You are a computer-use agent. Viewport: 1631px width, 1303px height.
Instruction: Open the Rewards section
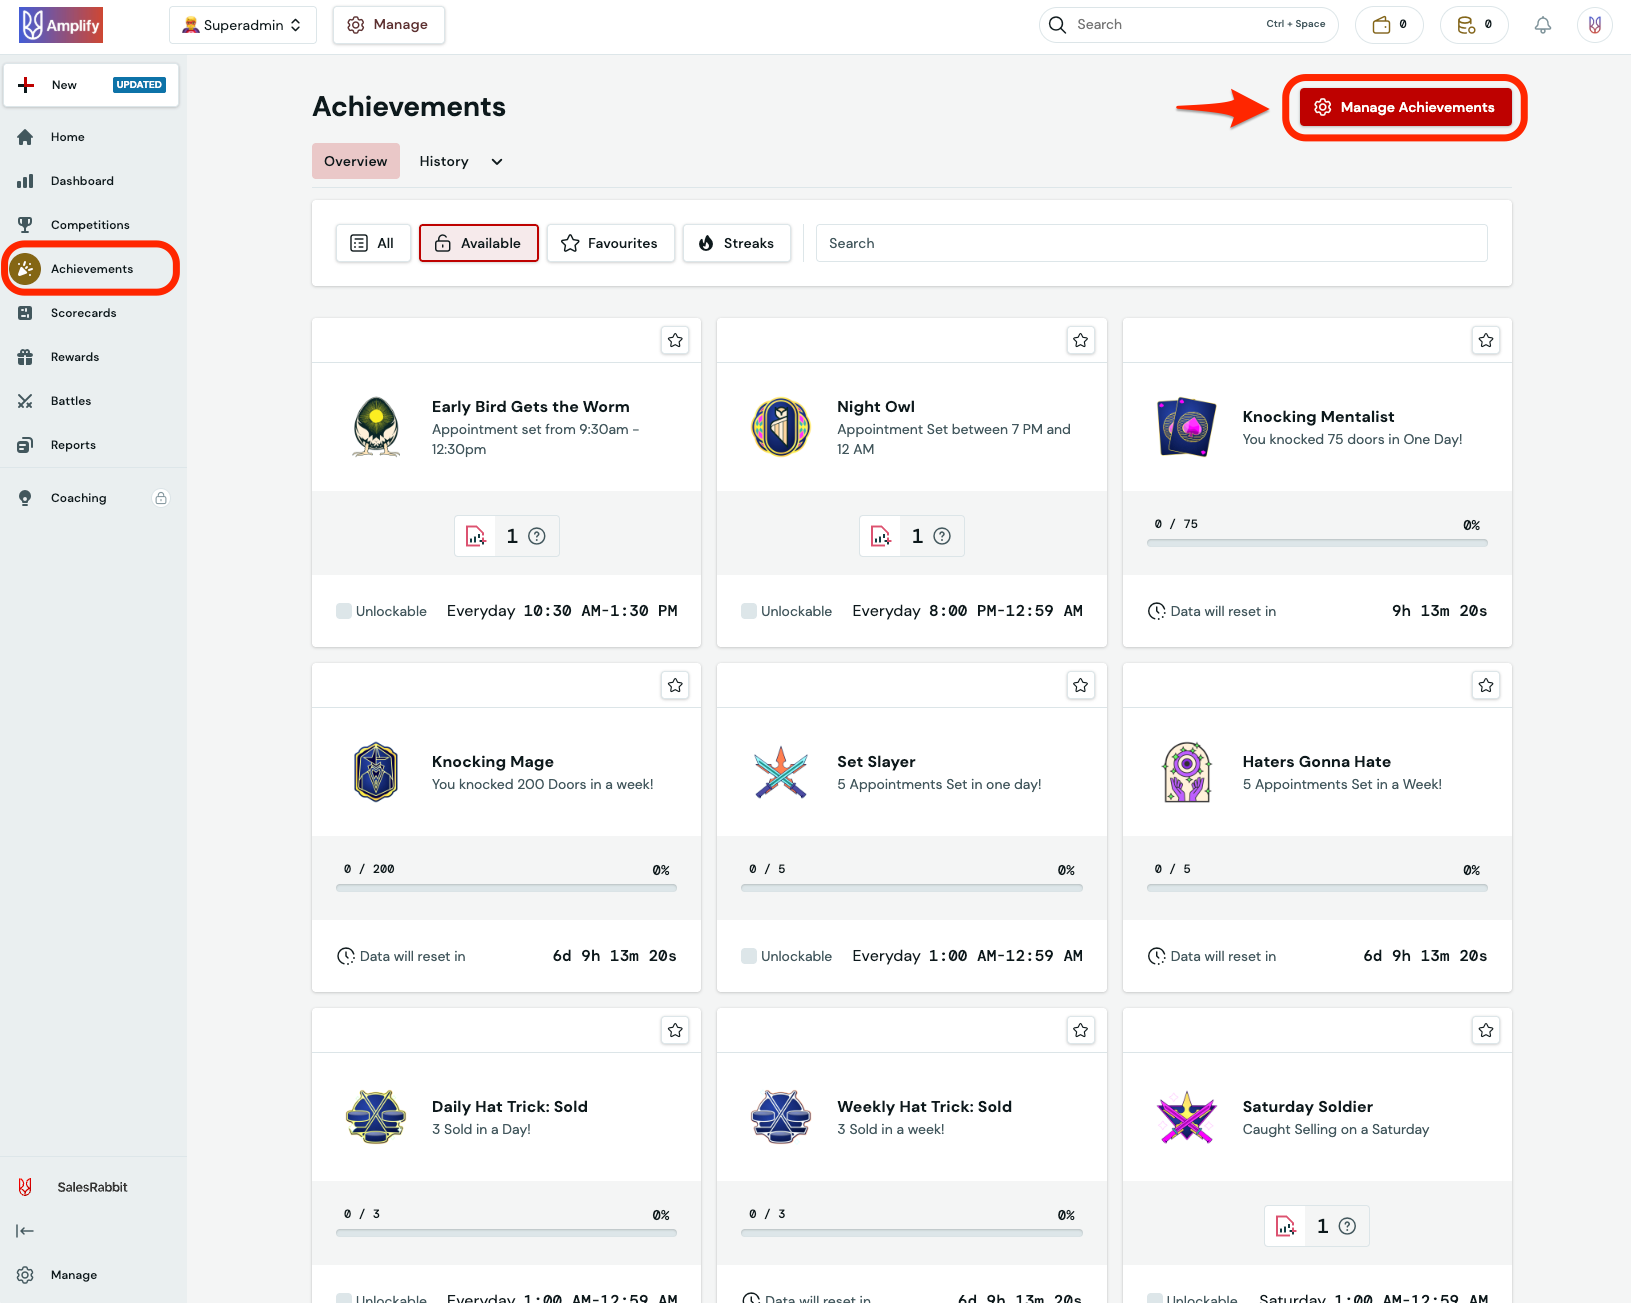click(75, 356)
